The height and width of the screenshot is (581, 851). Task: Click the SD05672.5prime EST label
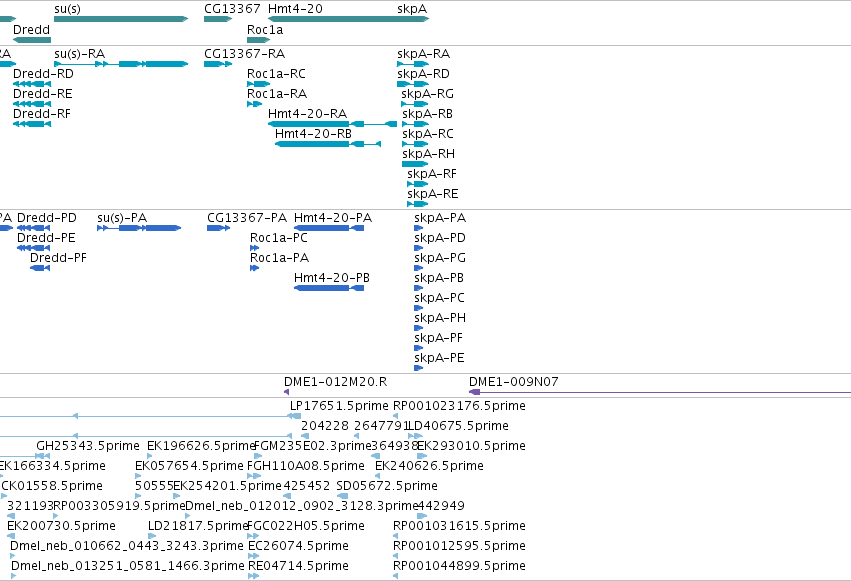pyautogui.click(x=387, y=486)
